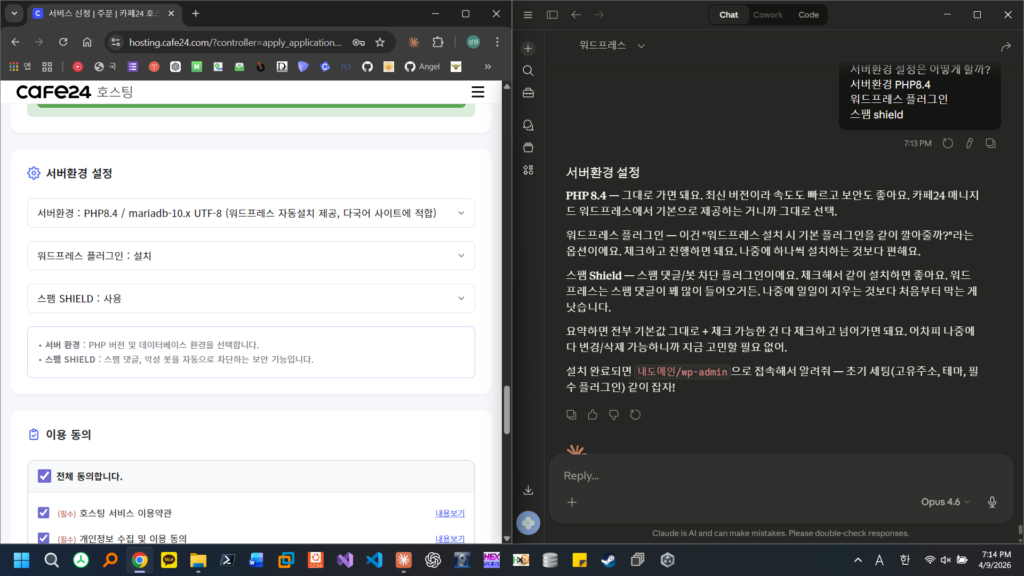
Task: Open File Explorer from taskbar
Action: coord(198,560)
